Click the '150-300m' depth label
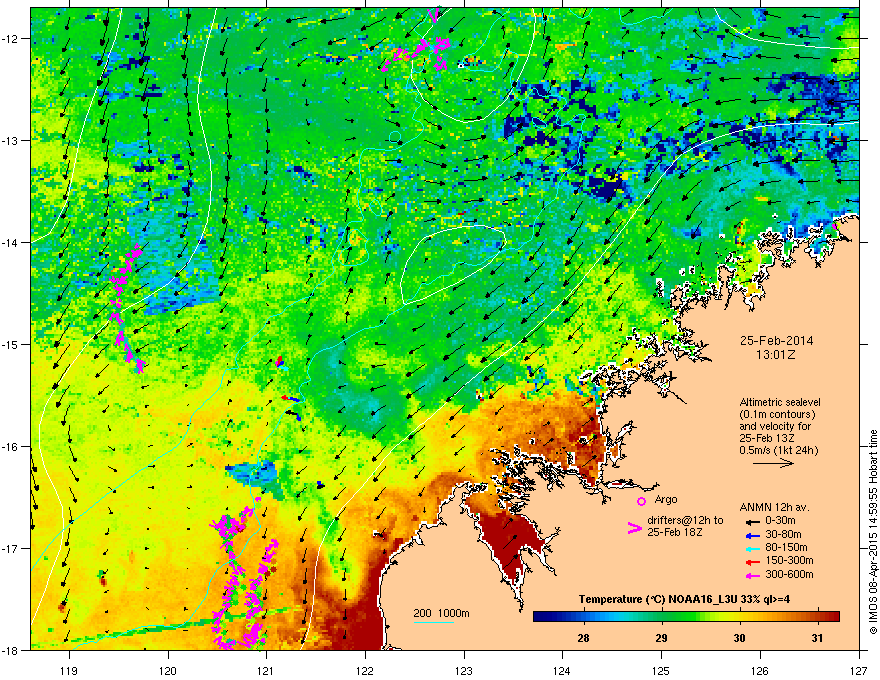Screen dimensions: 880x680 [x=789, y=560]
